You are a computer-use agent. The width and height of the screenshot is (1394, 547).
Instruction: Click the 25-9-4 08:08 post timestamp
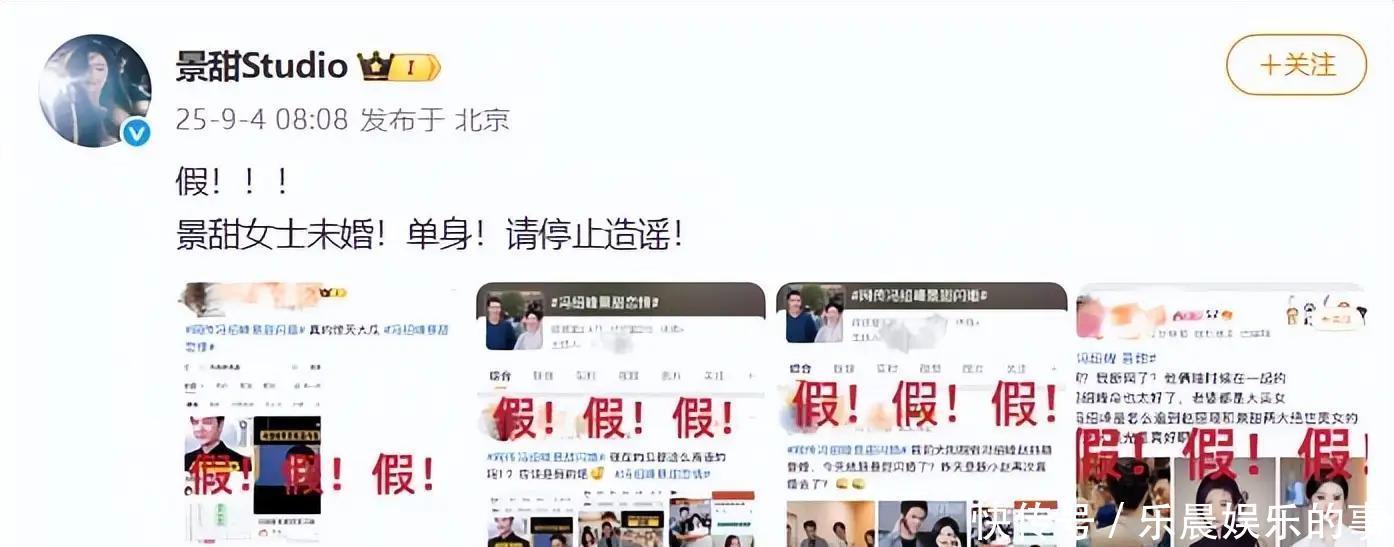coord(262,121)
